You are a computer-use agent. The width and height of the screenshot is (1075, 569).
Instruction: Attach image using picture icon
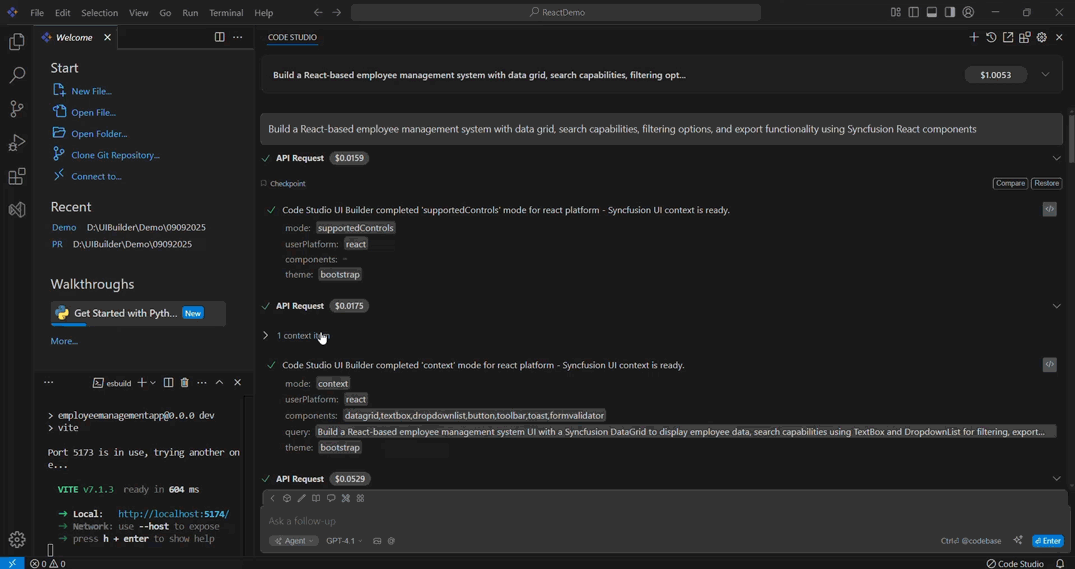click(377, 541)
